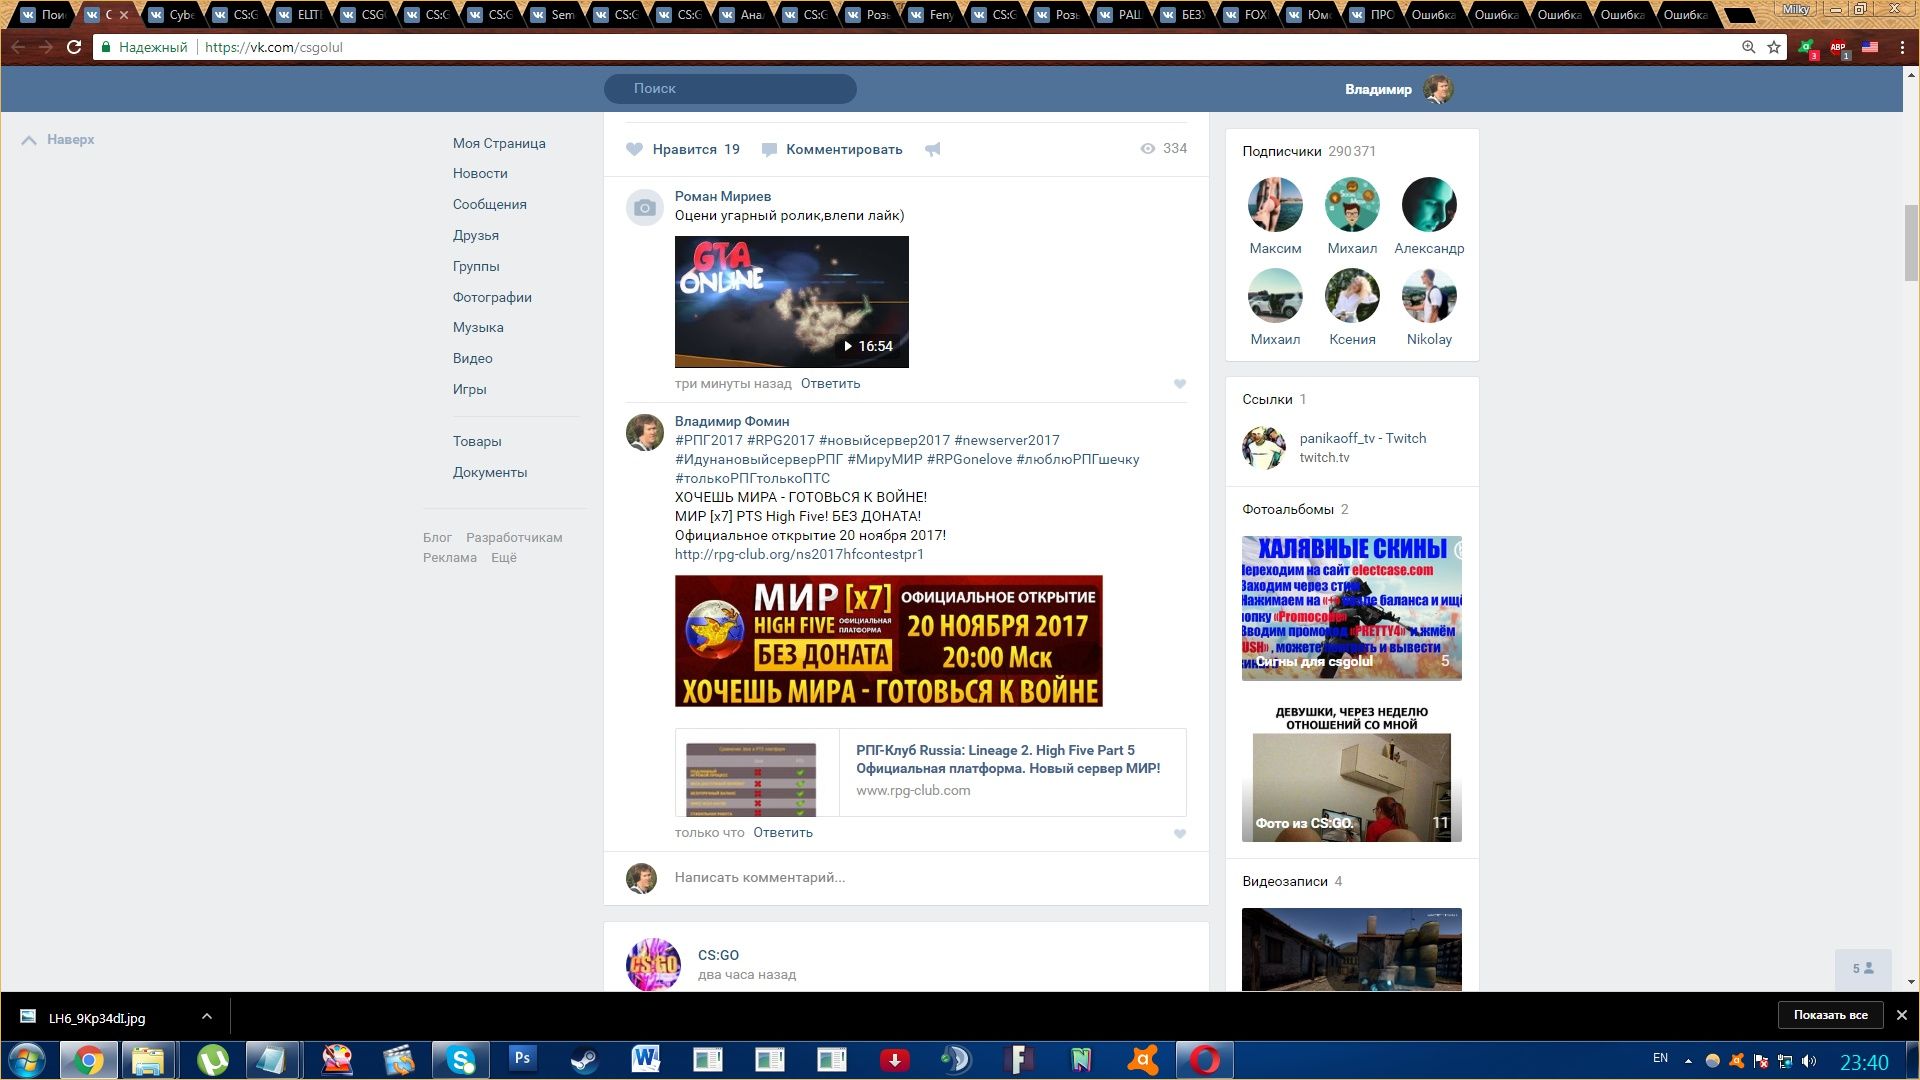Viewport: 1920px width, 1080px height.
Task: Click the page vertical scrollbar thumb
Action: [x=1911, y=244]
